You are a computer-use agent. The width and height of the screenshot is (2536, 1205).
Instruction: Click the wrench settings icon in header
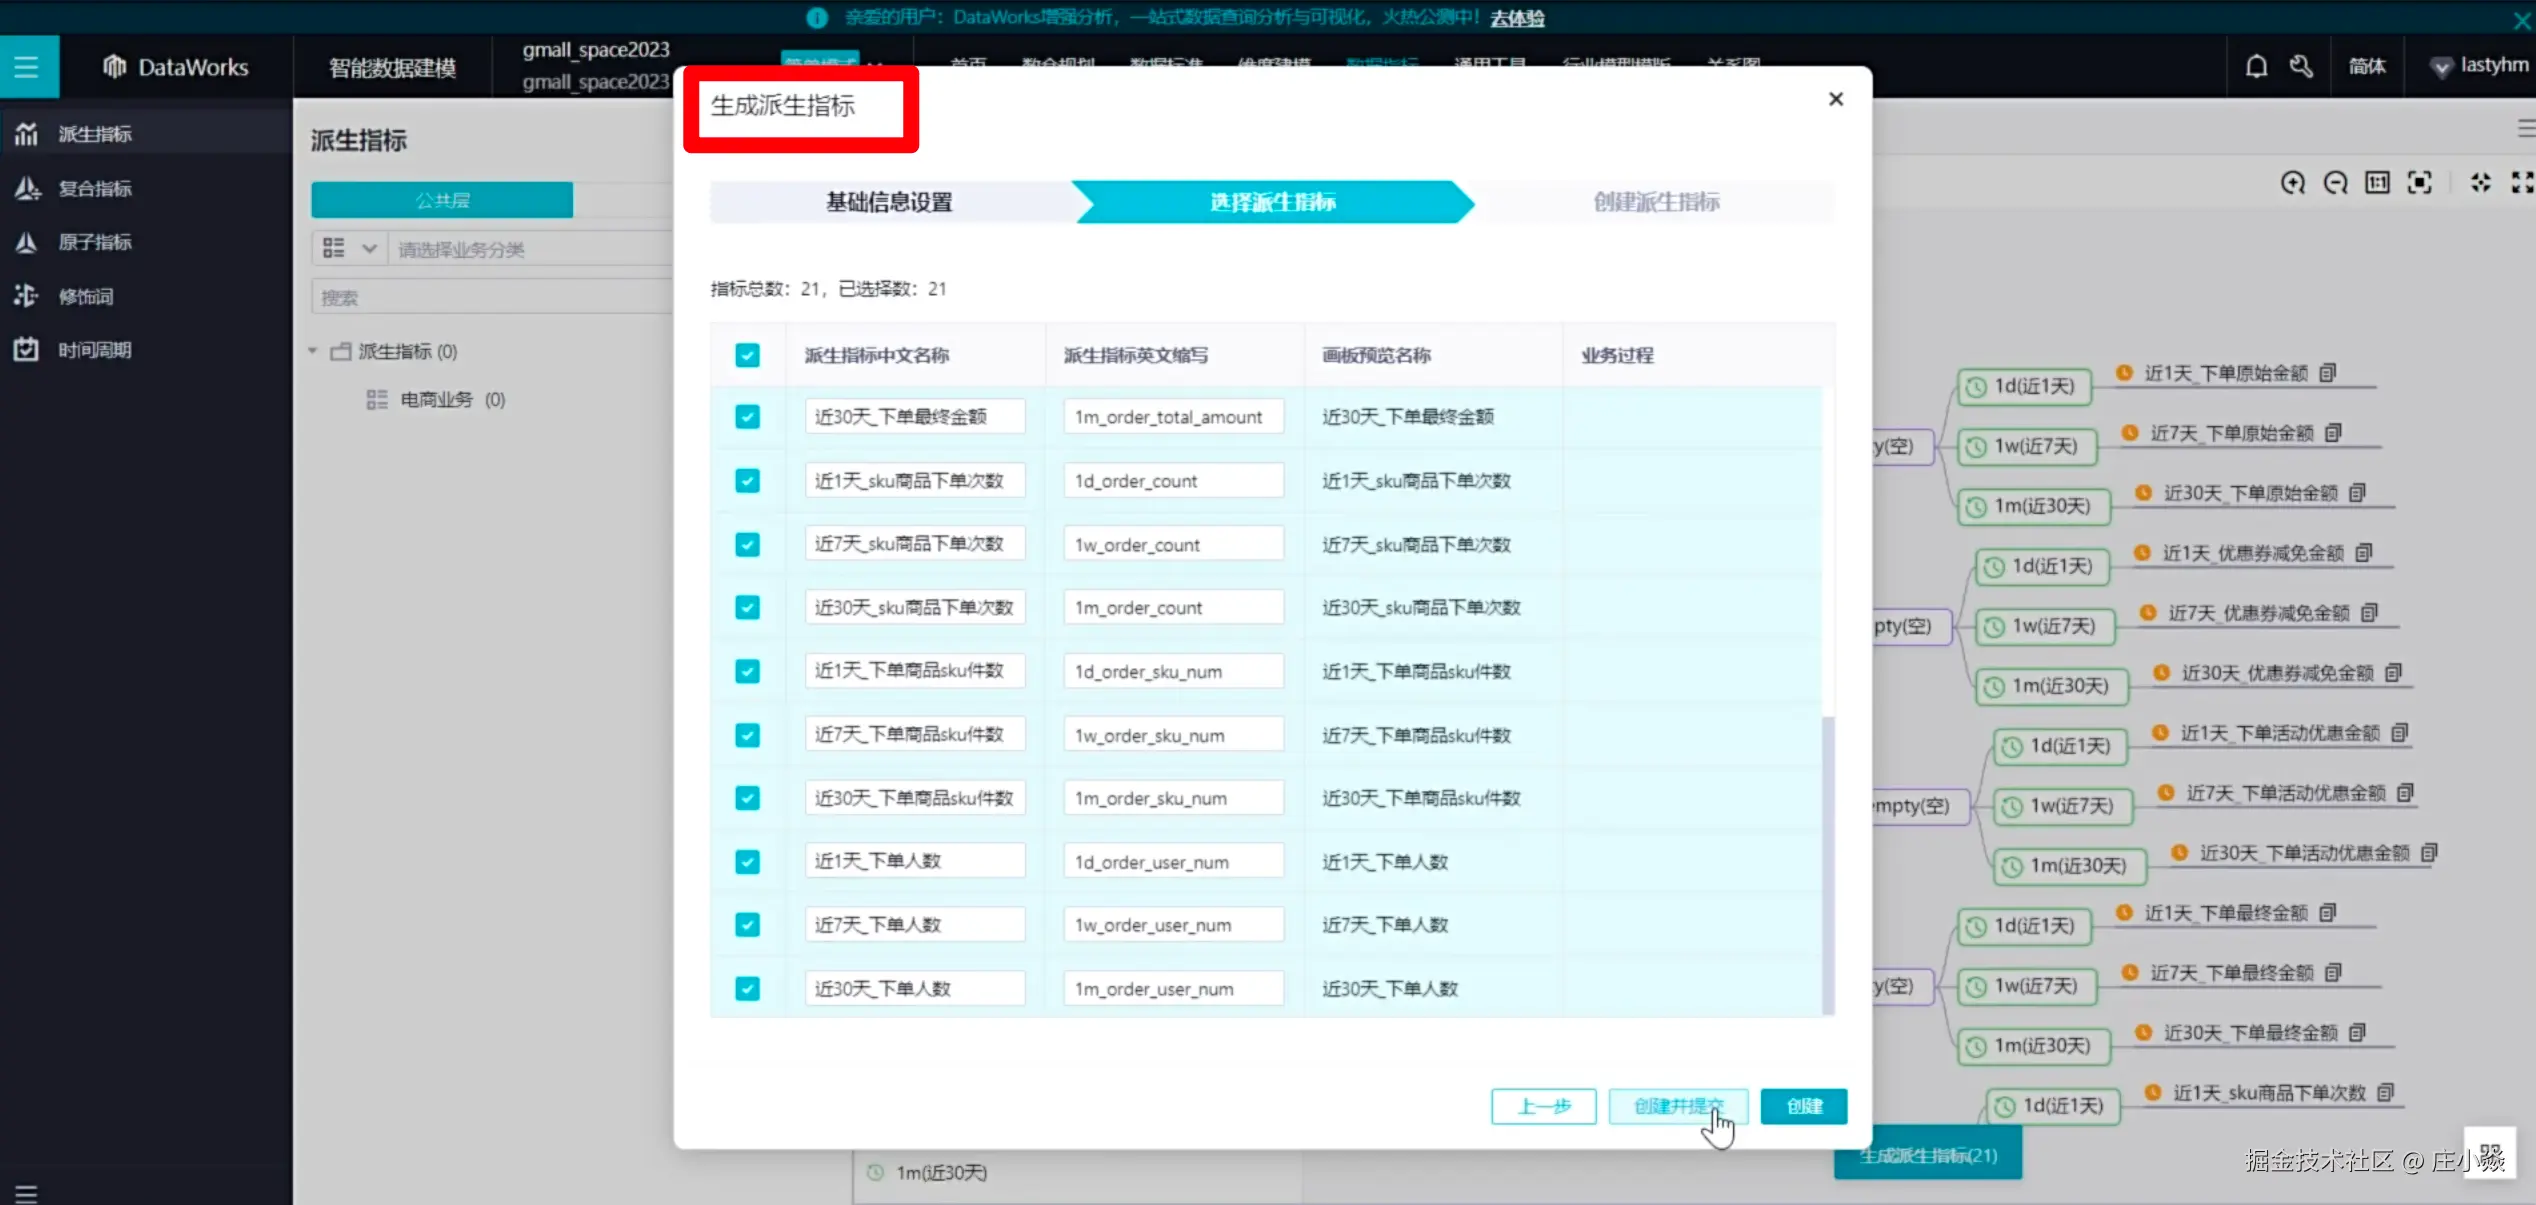click(2301, 67)
